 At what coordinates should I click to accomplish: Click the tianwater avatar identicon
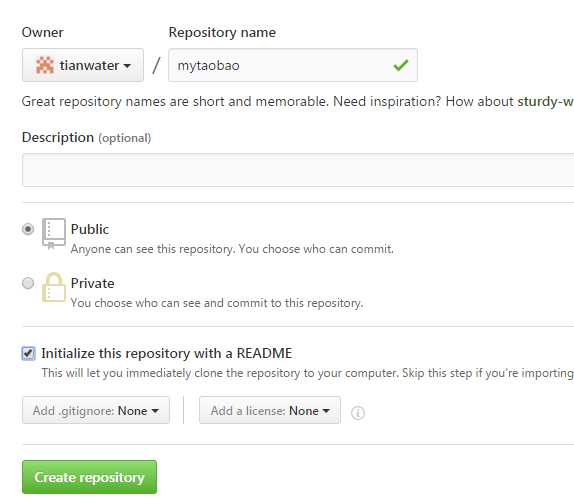pos(45,66)
